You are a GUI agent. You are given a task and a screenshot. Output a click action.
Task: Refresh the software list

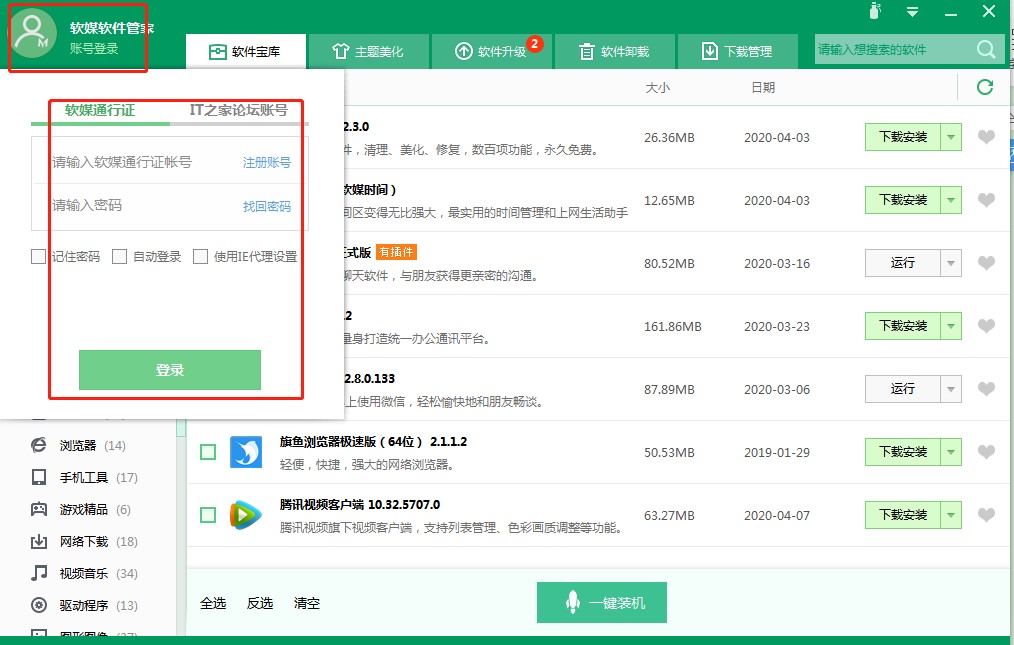point(985,88)
